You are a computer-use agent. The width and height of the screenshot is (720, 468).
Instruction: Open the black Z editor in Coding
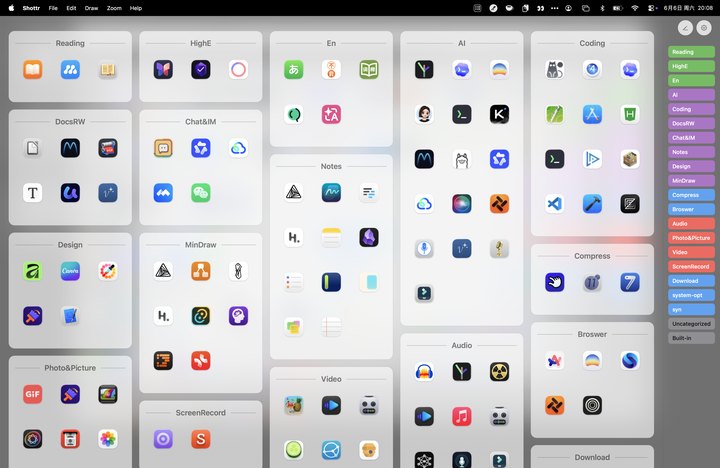pyautogui.click(x=630, y=204)
